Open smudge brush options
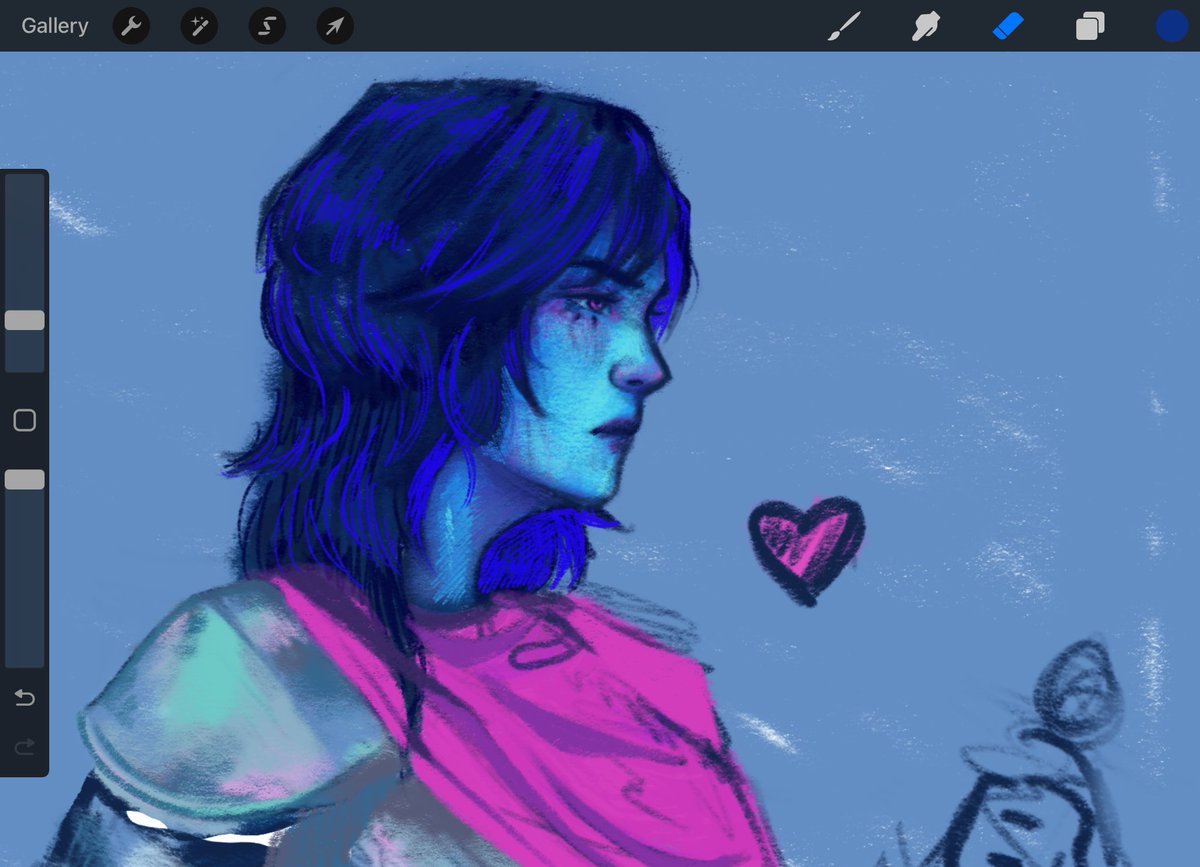This screenshot has width=1200, height=867. point(925,26)
